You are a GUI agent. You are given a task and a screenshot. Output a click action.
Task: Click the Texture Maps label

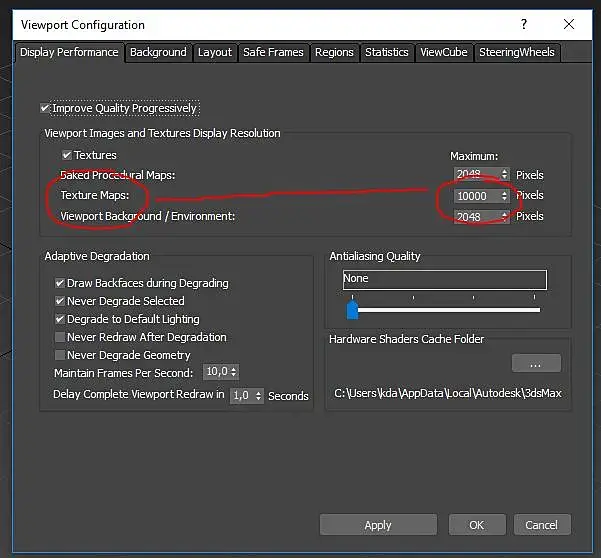[95, 195]
